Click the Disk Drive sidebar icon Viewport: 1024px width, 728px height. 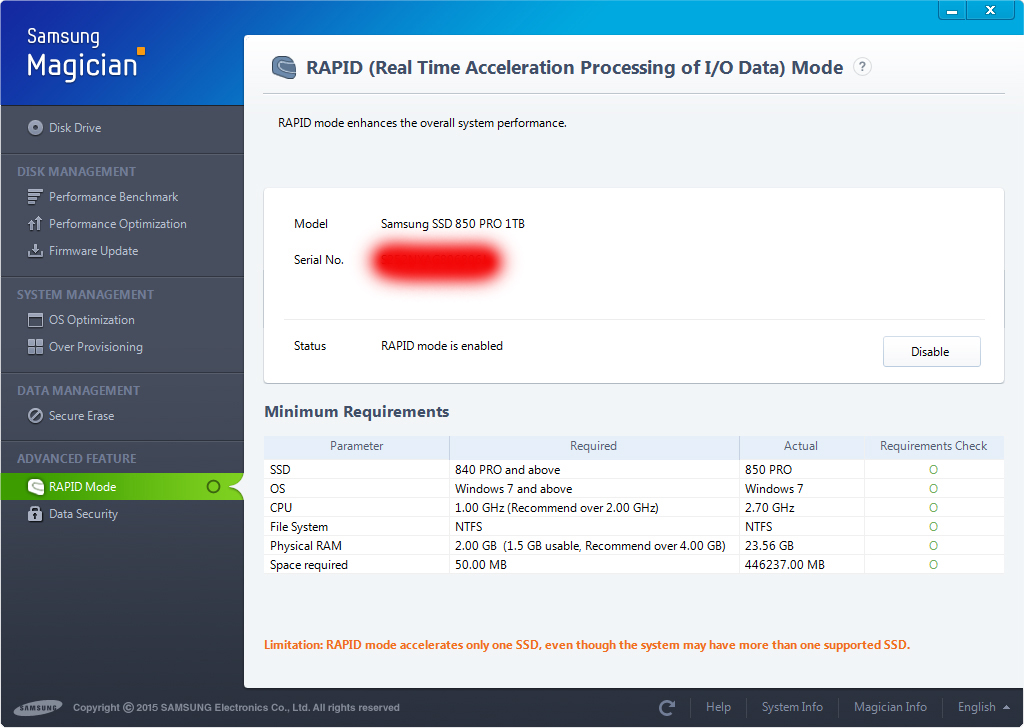coord(36,128)
